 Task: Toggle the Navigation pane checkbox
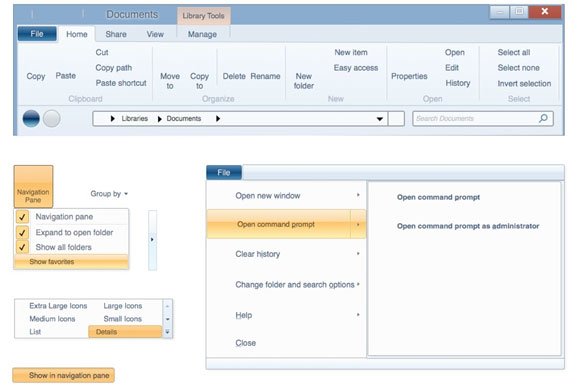point(22,217)
